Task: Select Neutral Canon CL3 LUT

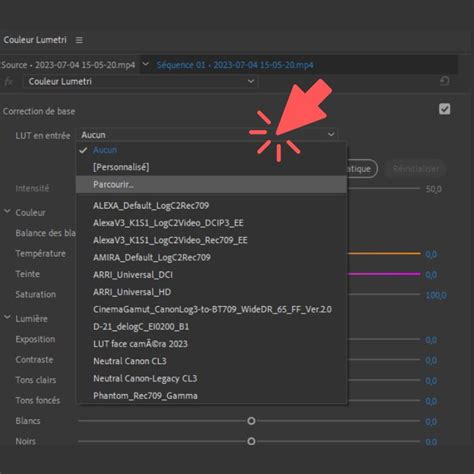Action: [x=211, y=361]
